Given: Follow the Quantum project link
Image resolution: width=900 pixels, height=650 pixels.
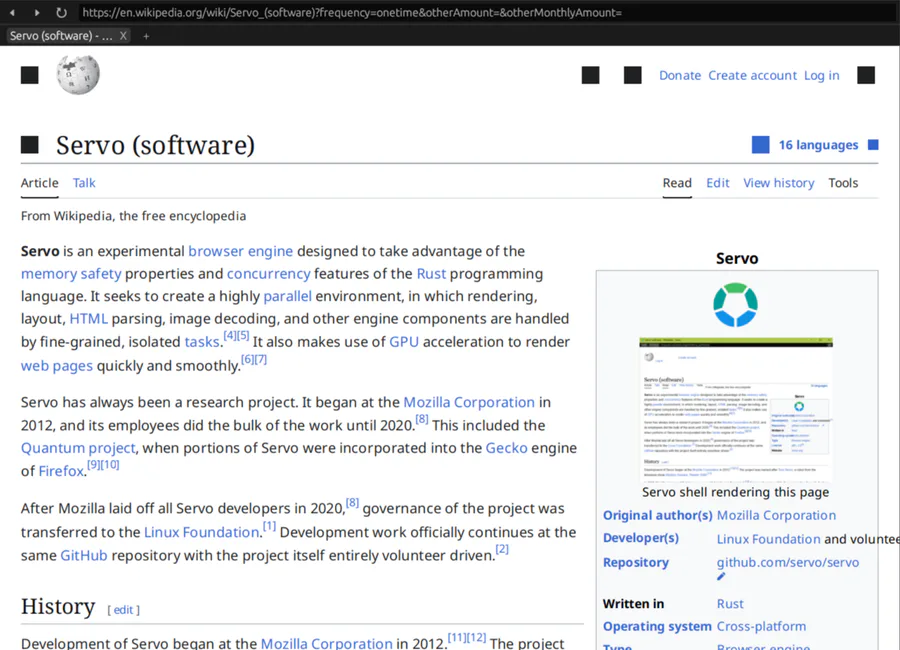Looking at the screenshot, I should point(78,448).
